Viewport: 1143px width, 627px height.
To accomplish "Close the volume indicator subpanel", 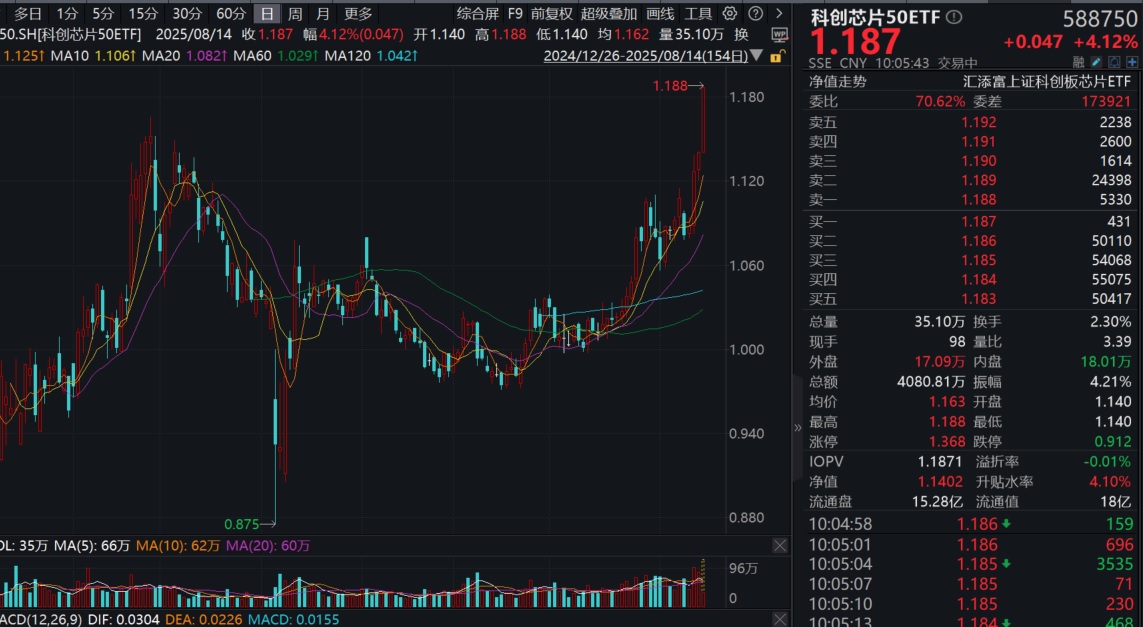I will [x=780, y=546].
